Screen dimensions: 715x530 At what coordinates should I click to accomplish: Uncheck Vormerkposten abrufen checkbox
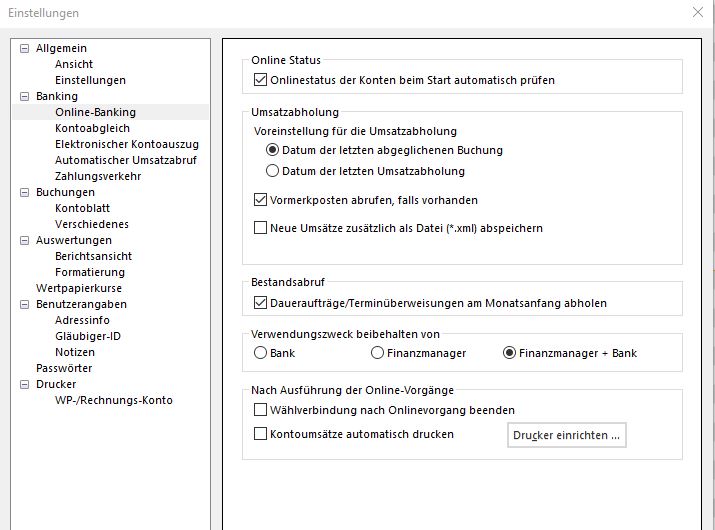tap(261, 200)
